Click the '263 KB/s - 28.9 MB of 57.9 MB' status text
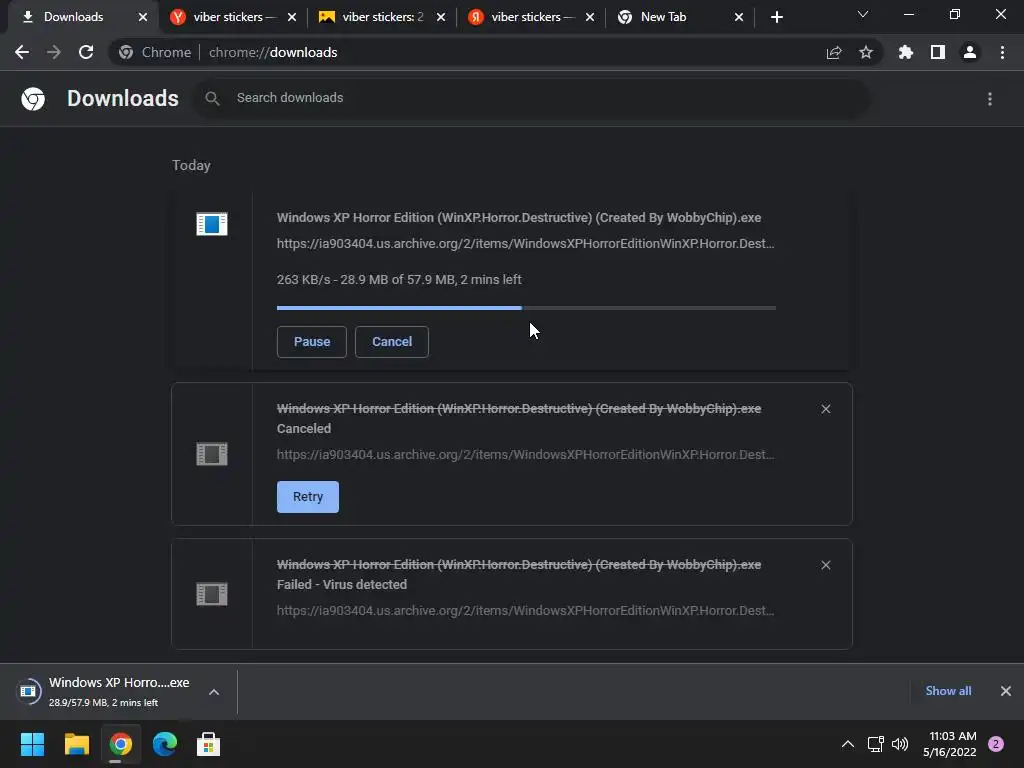Image resolution: width=1024 pixels, height=768 pixels. (399, 280)
